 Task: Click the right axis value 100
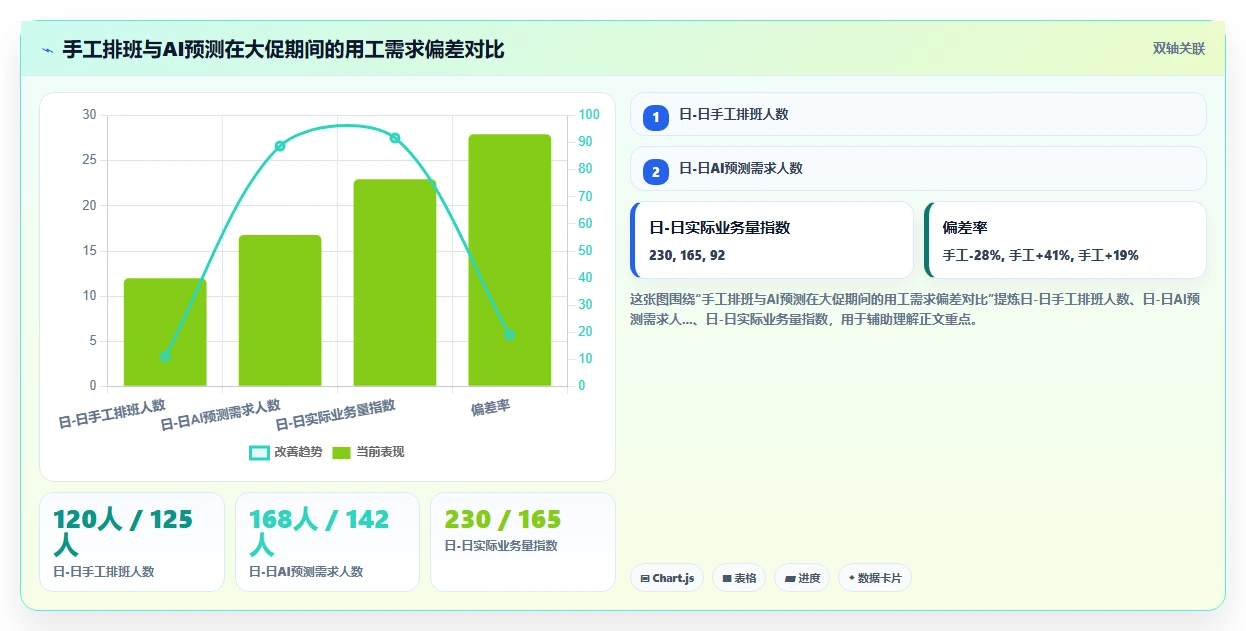589,115
